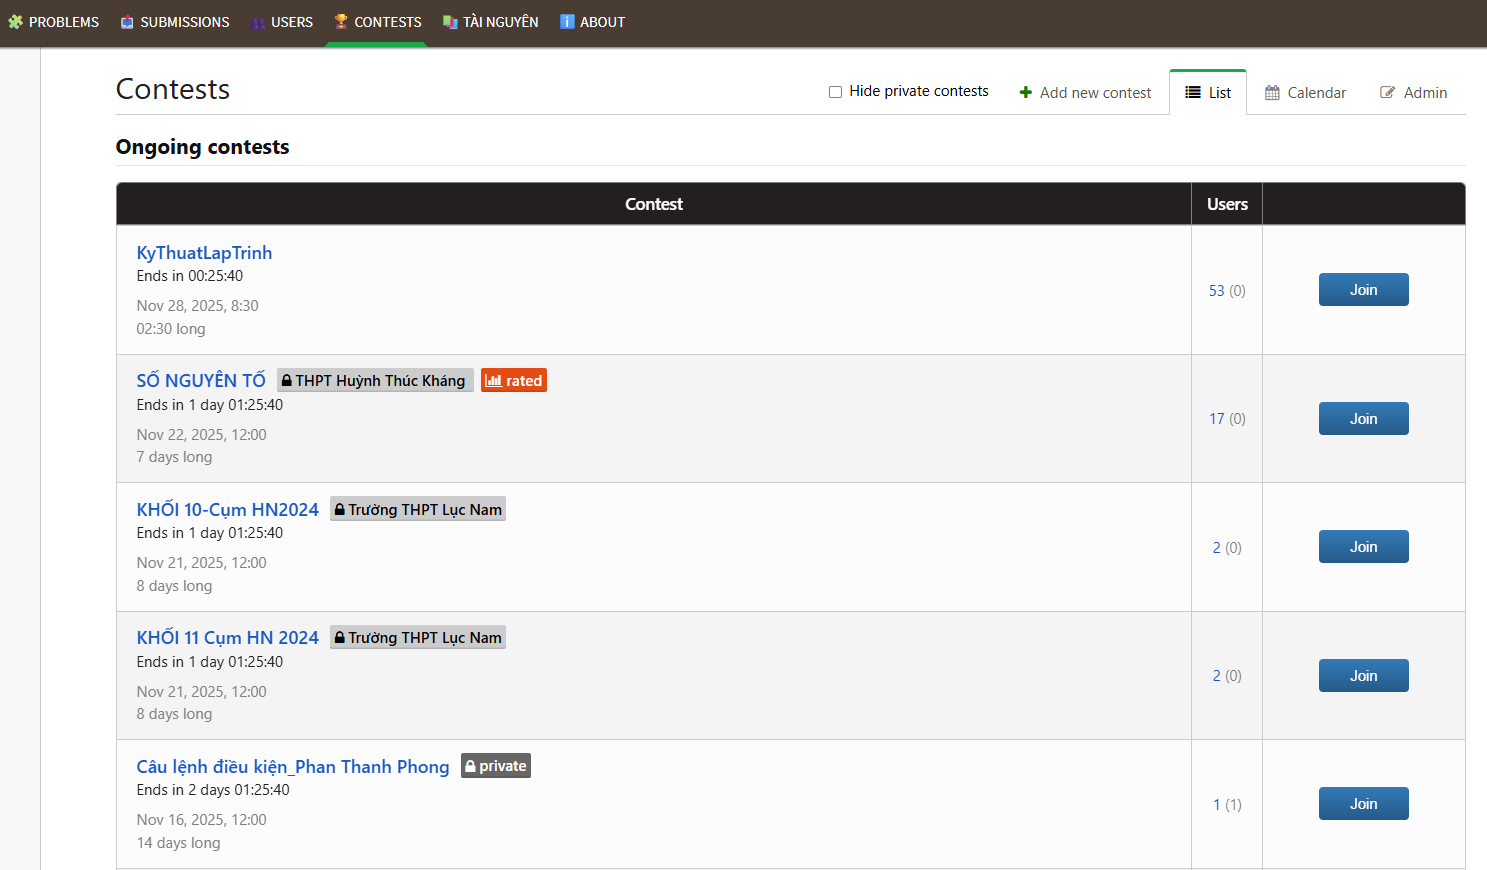
Task: Select the List tab
Action: pyautogui.click(x=1208, y=91)
